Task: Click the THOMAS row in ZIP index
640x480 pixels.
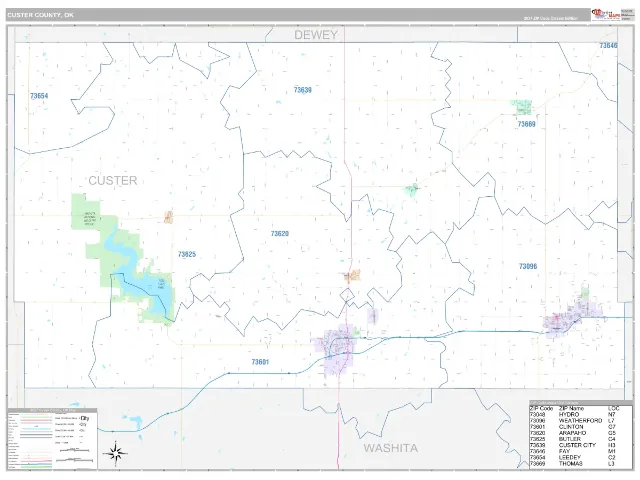Action: [575, 464]
